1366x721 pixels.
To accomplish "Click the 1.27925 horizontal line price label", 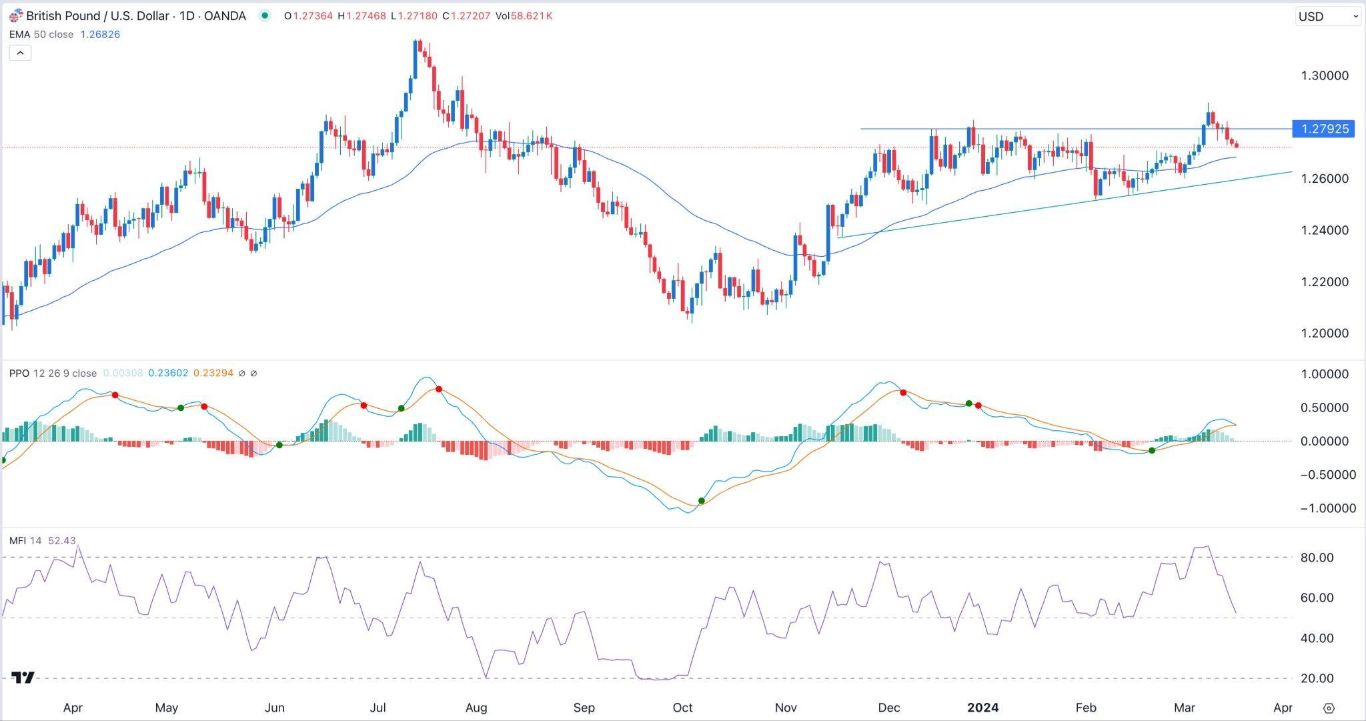I will 1323,129.
